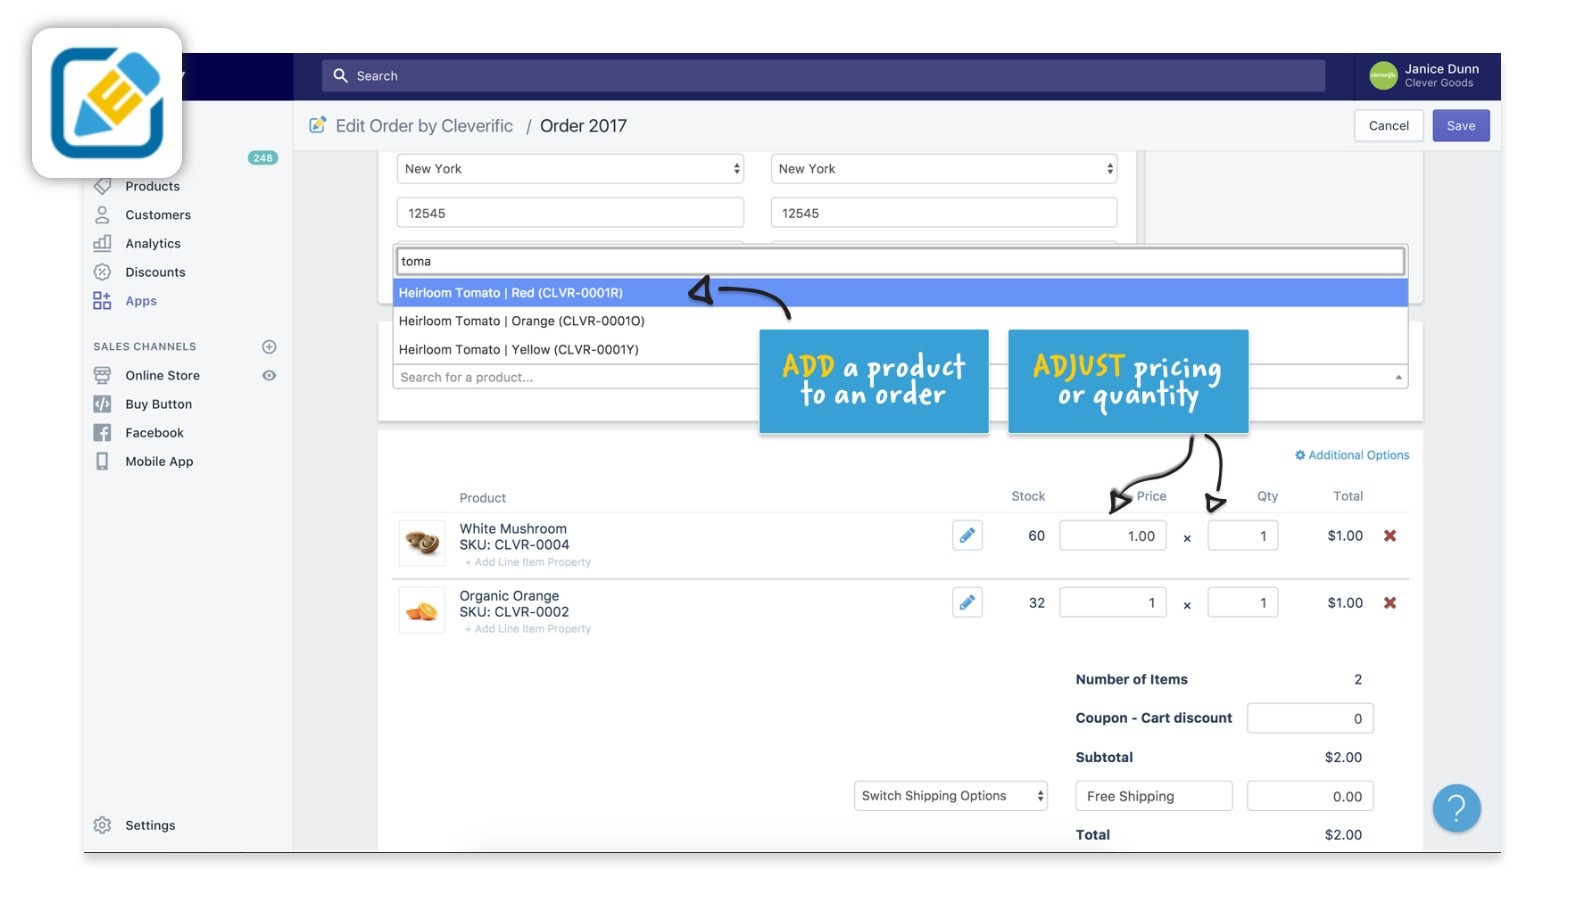Screen dimensions: 1594x912
Task: Open Mobile App sales channel
Action: coord(159,462)
